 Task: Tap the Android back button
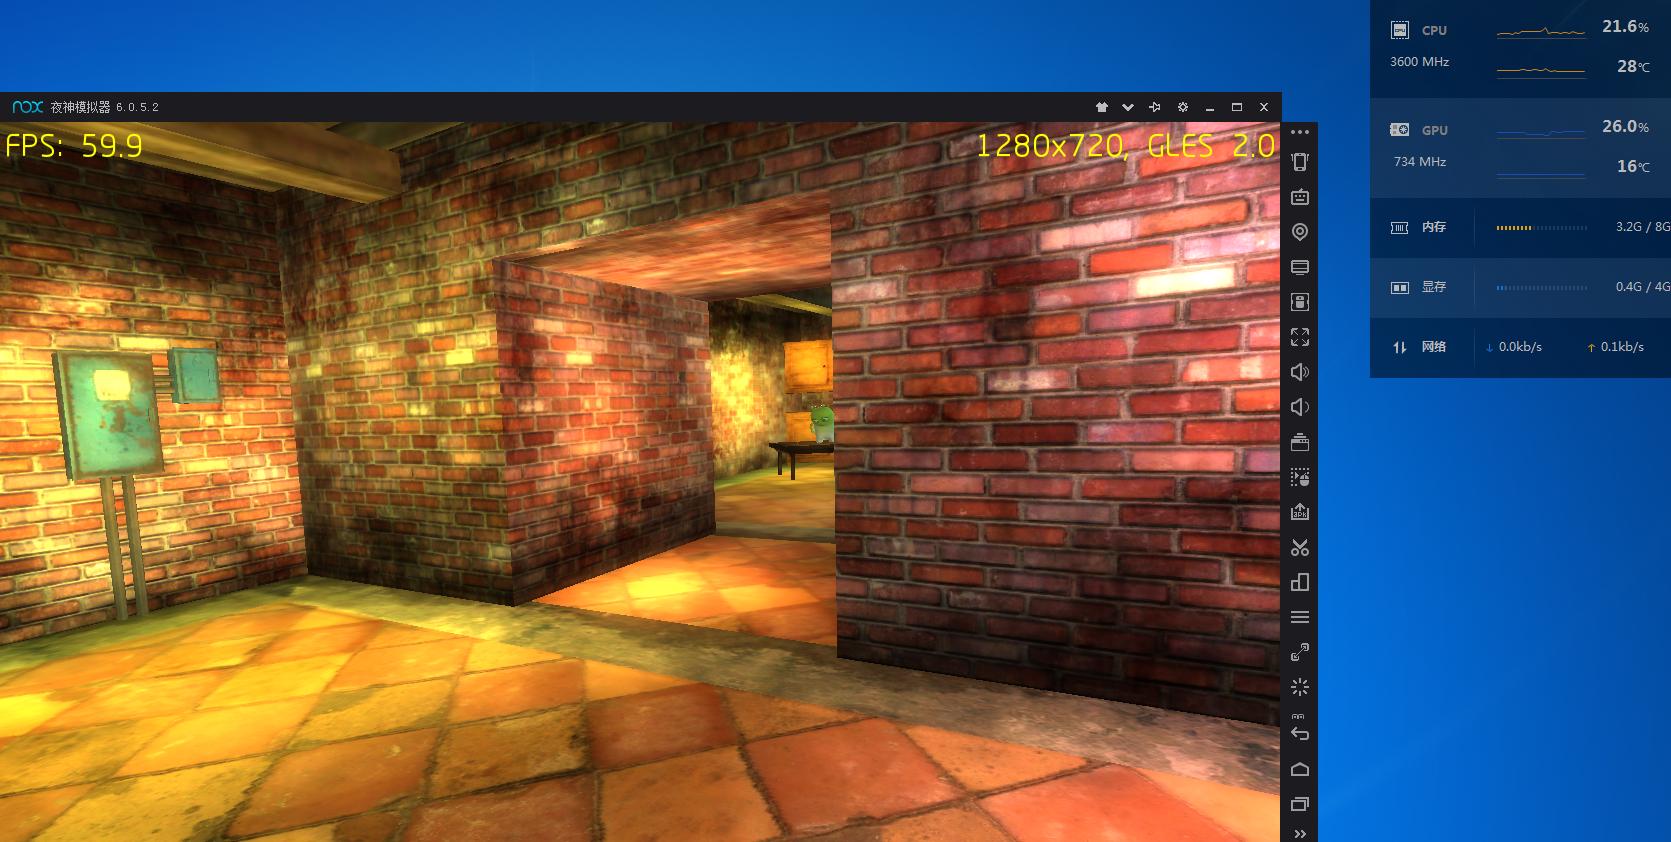pyautogui.click(x=1300, y=734)
